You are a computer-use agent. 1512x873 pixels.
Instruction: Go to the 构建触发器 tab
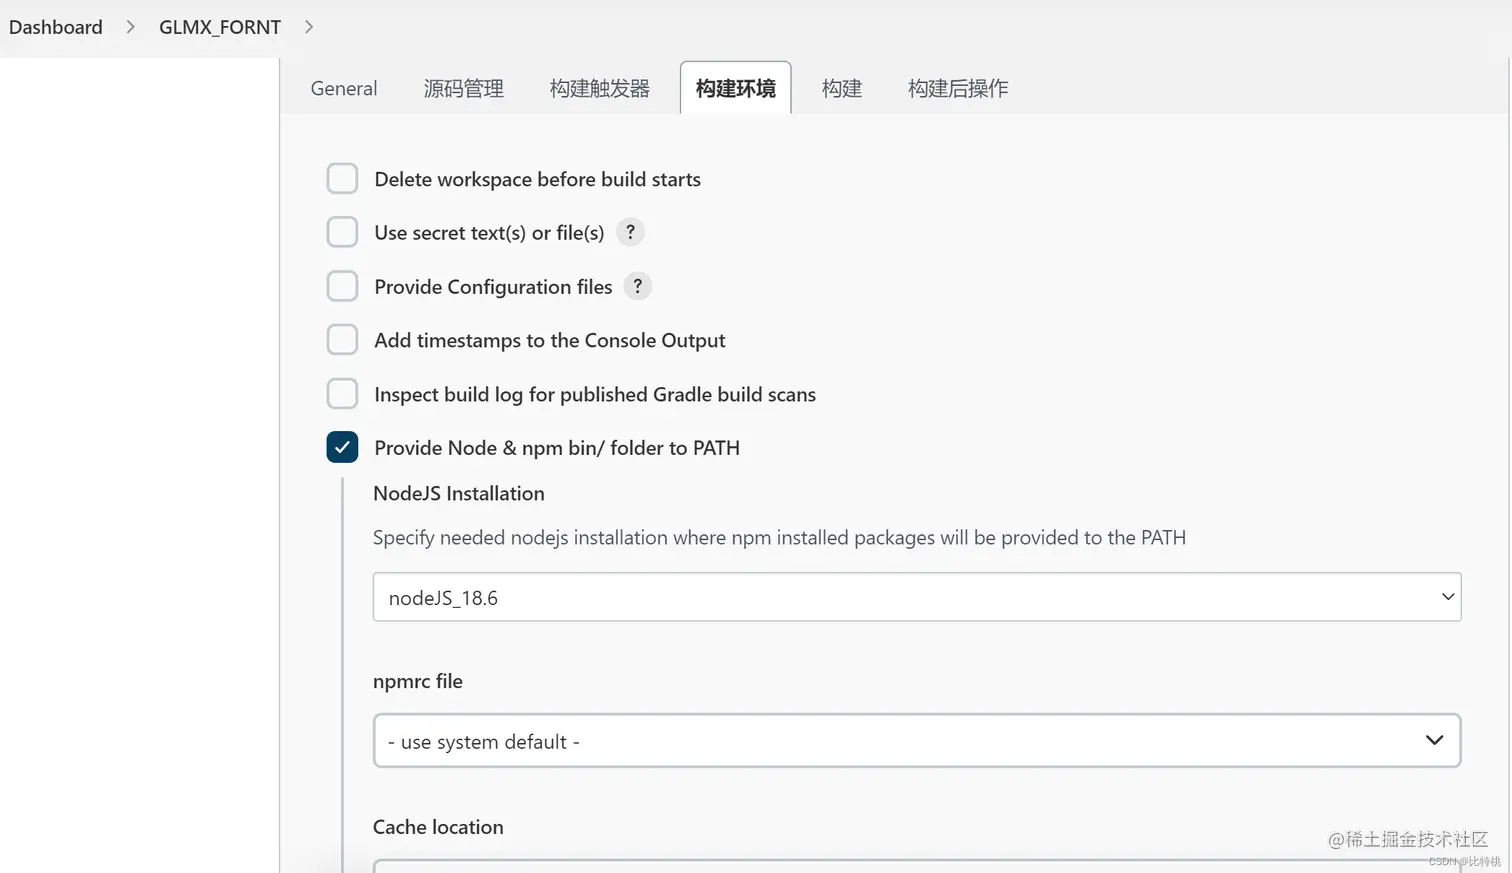tap(599, 89)
